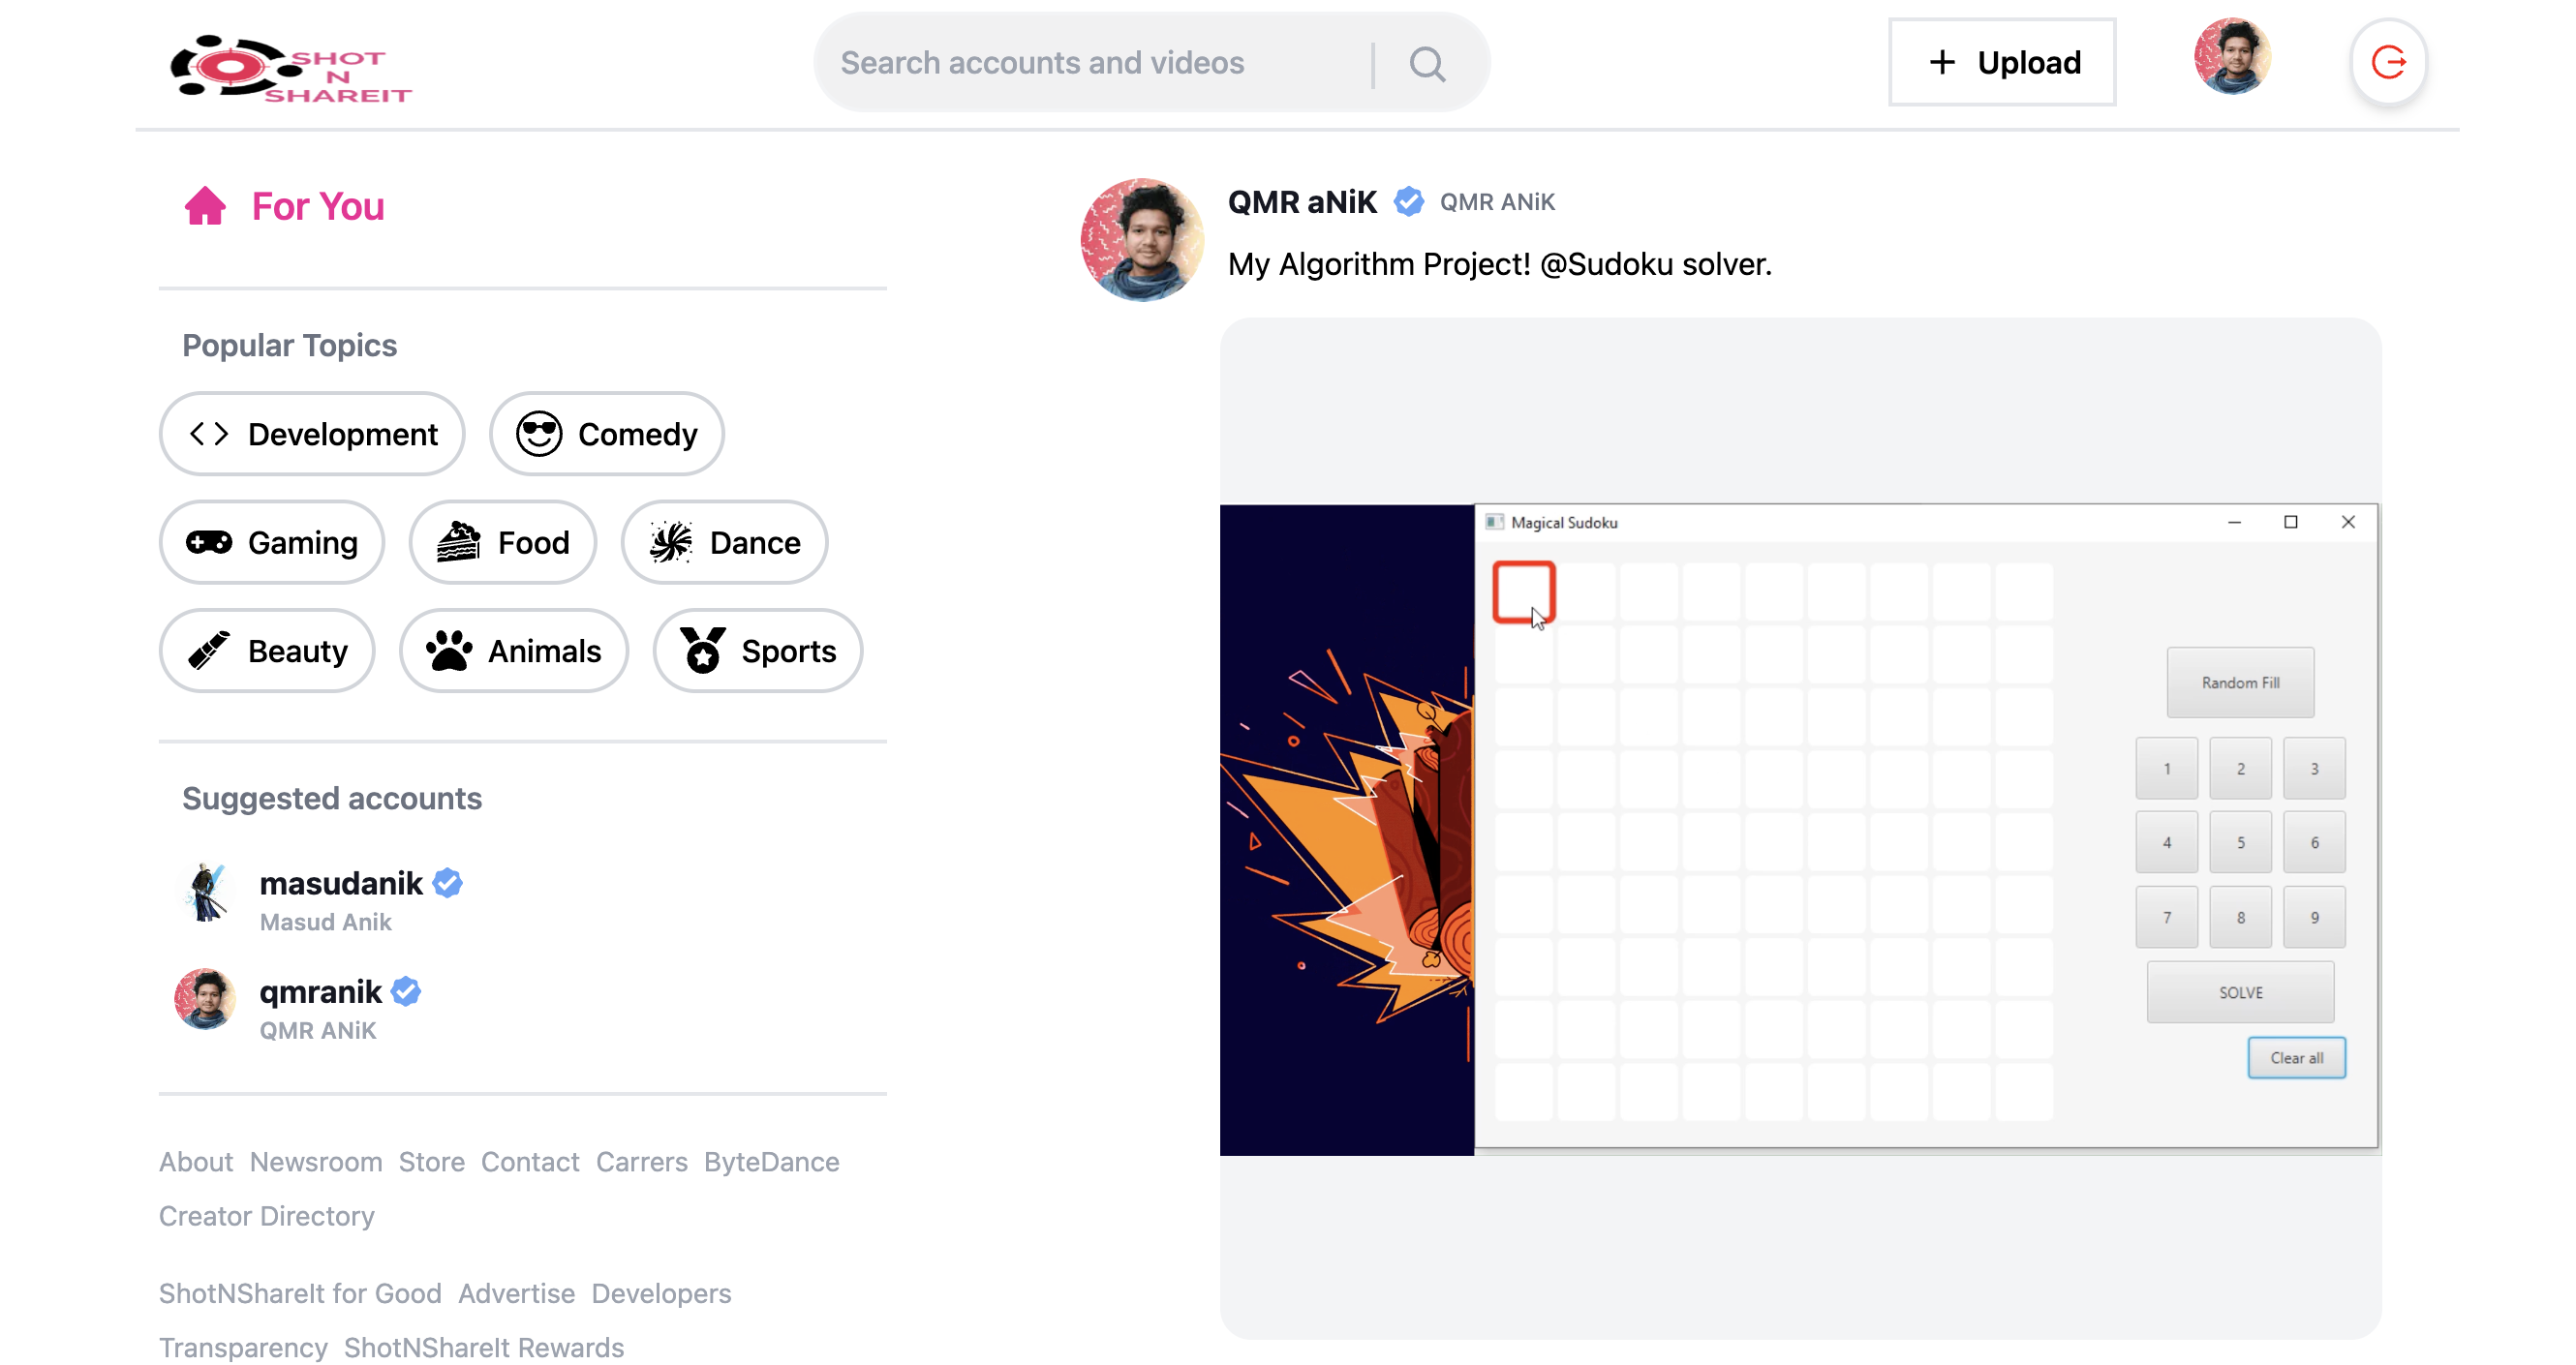This screenshot has width=2576, height=1365.
Task: Click the Food cake slice icon
Action: click(x=457, y=542)
